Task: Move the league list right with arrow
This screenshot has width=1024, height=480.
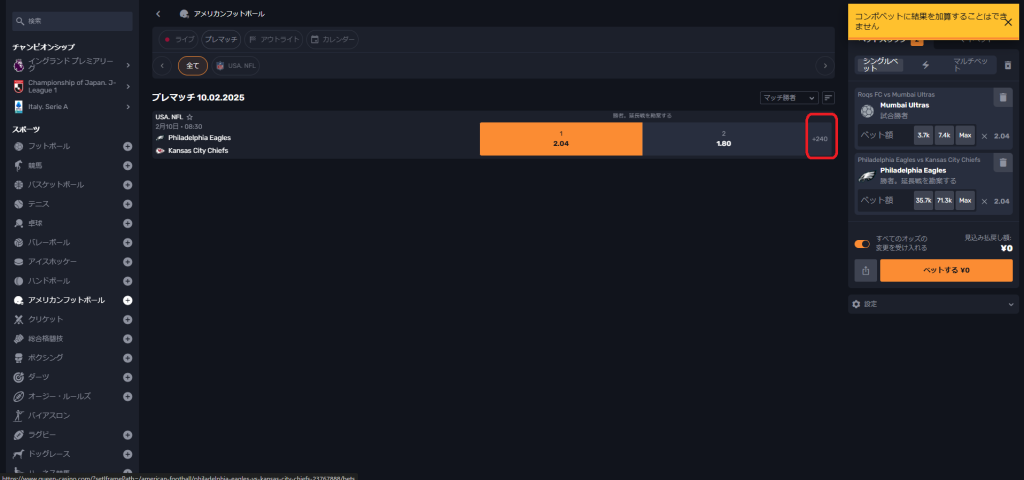Action: (x=825, y=65)
